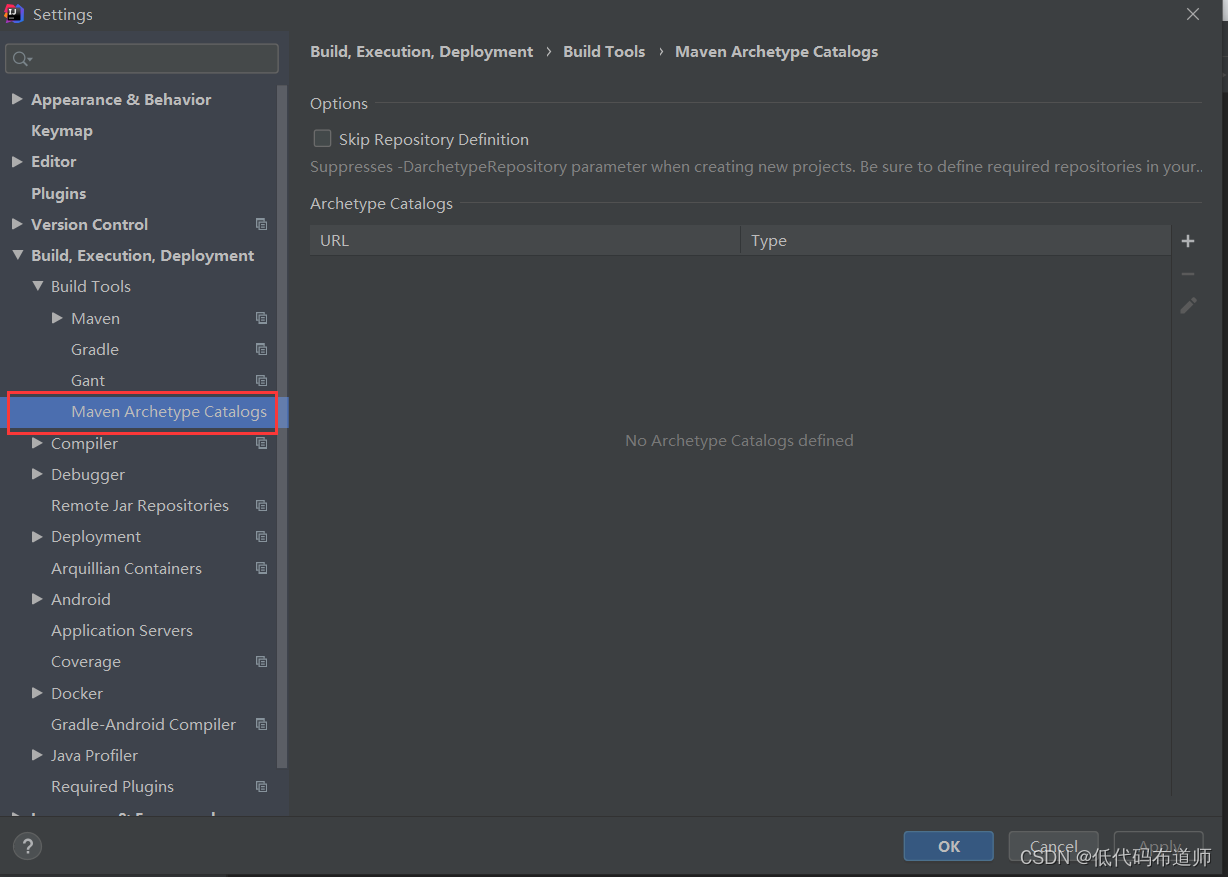Screen dimensions: 1228x877
Task: Click project-level icon beside Compiler
Action: coord(261,443)
